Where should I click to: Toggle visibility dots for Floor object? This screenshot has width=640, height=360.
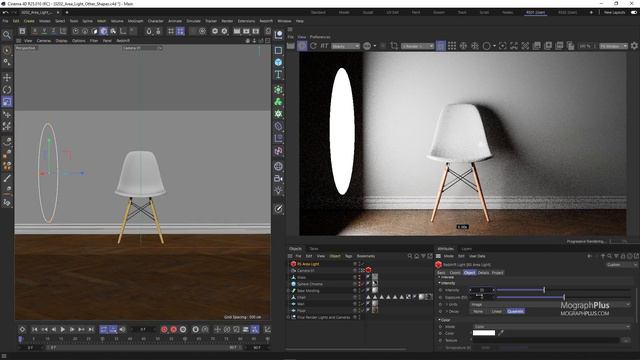[x=360, y=311]
